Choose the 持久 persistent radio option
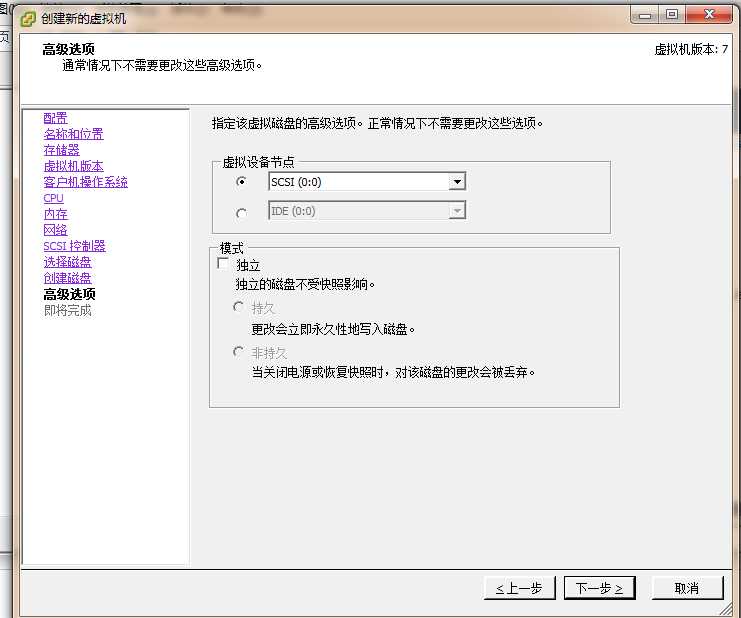Screen dimensions: 741x618 (239, 307)
